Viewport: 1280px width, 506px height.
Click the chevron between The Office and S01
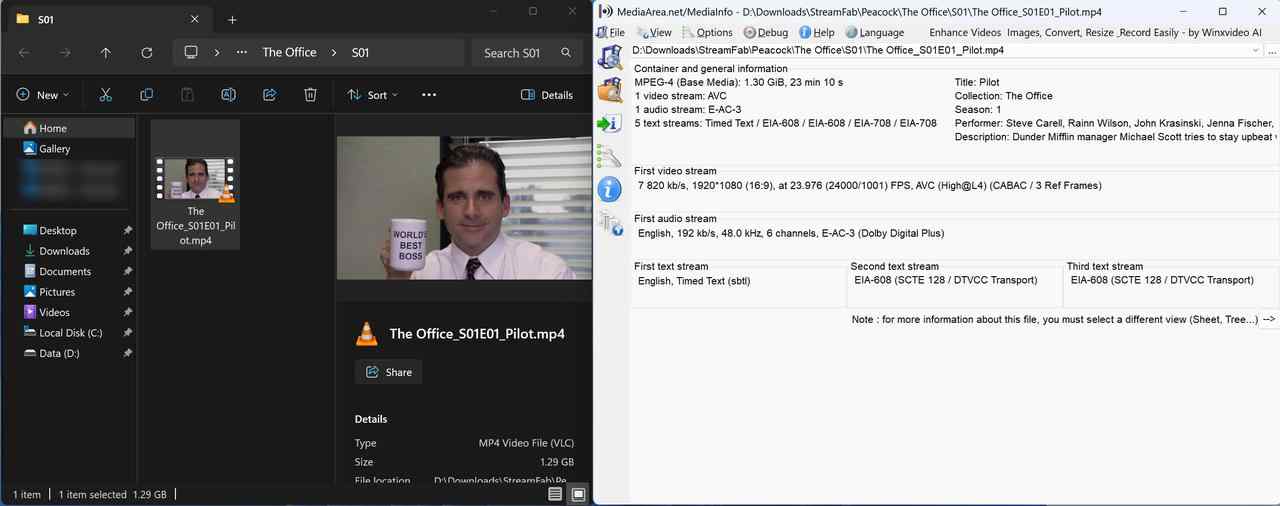(335, 52)
